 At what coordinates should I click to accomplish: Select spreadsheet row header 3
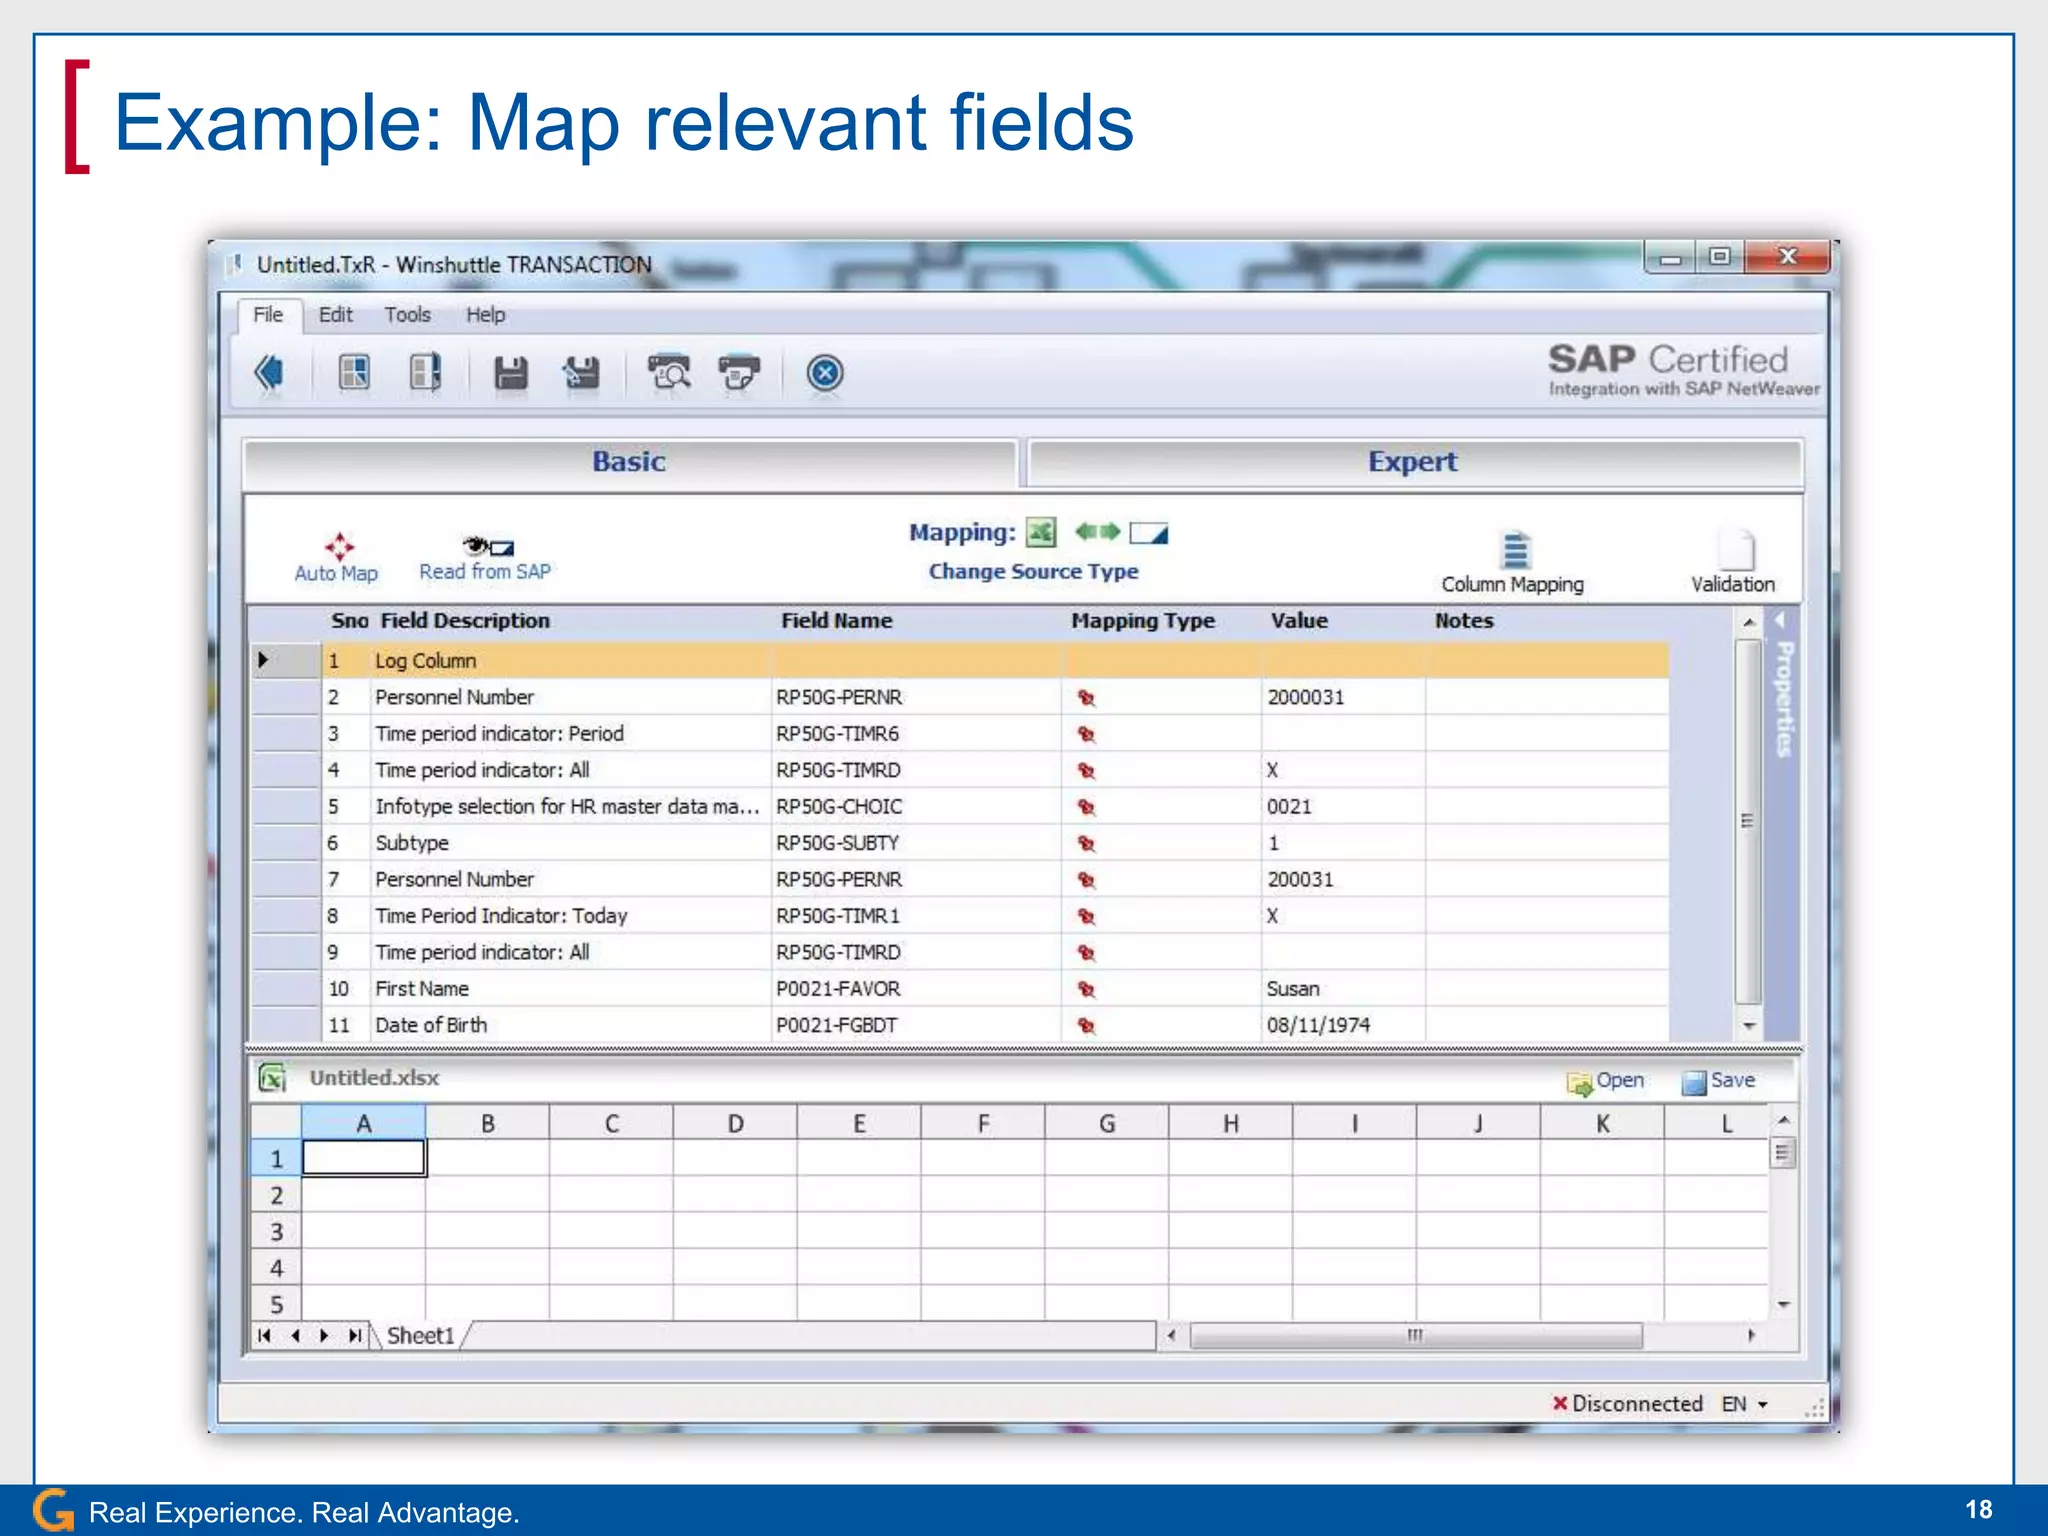276,1232
